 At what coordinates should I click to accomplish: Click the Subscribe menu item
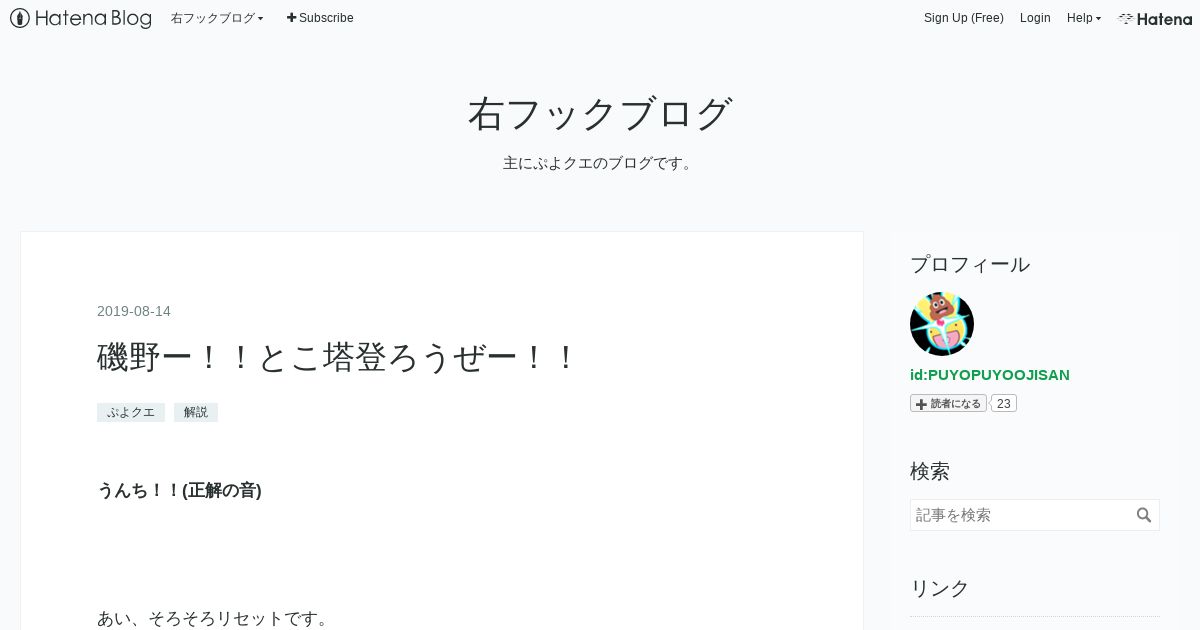320,18
